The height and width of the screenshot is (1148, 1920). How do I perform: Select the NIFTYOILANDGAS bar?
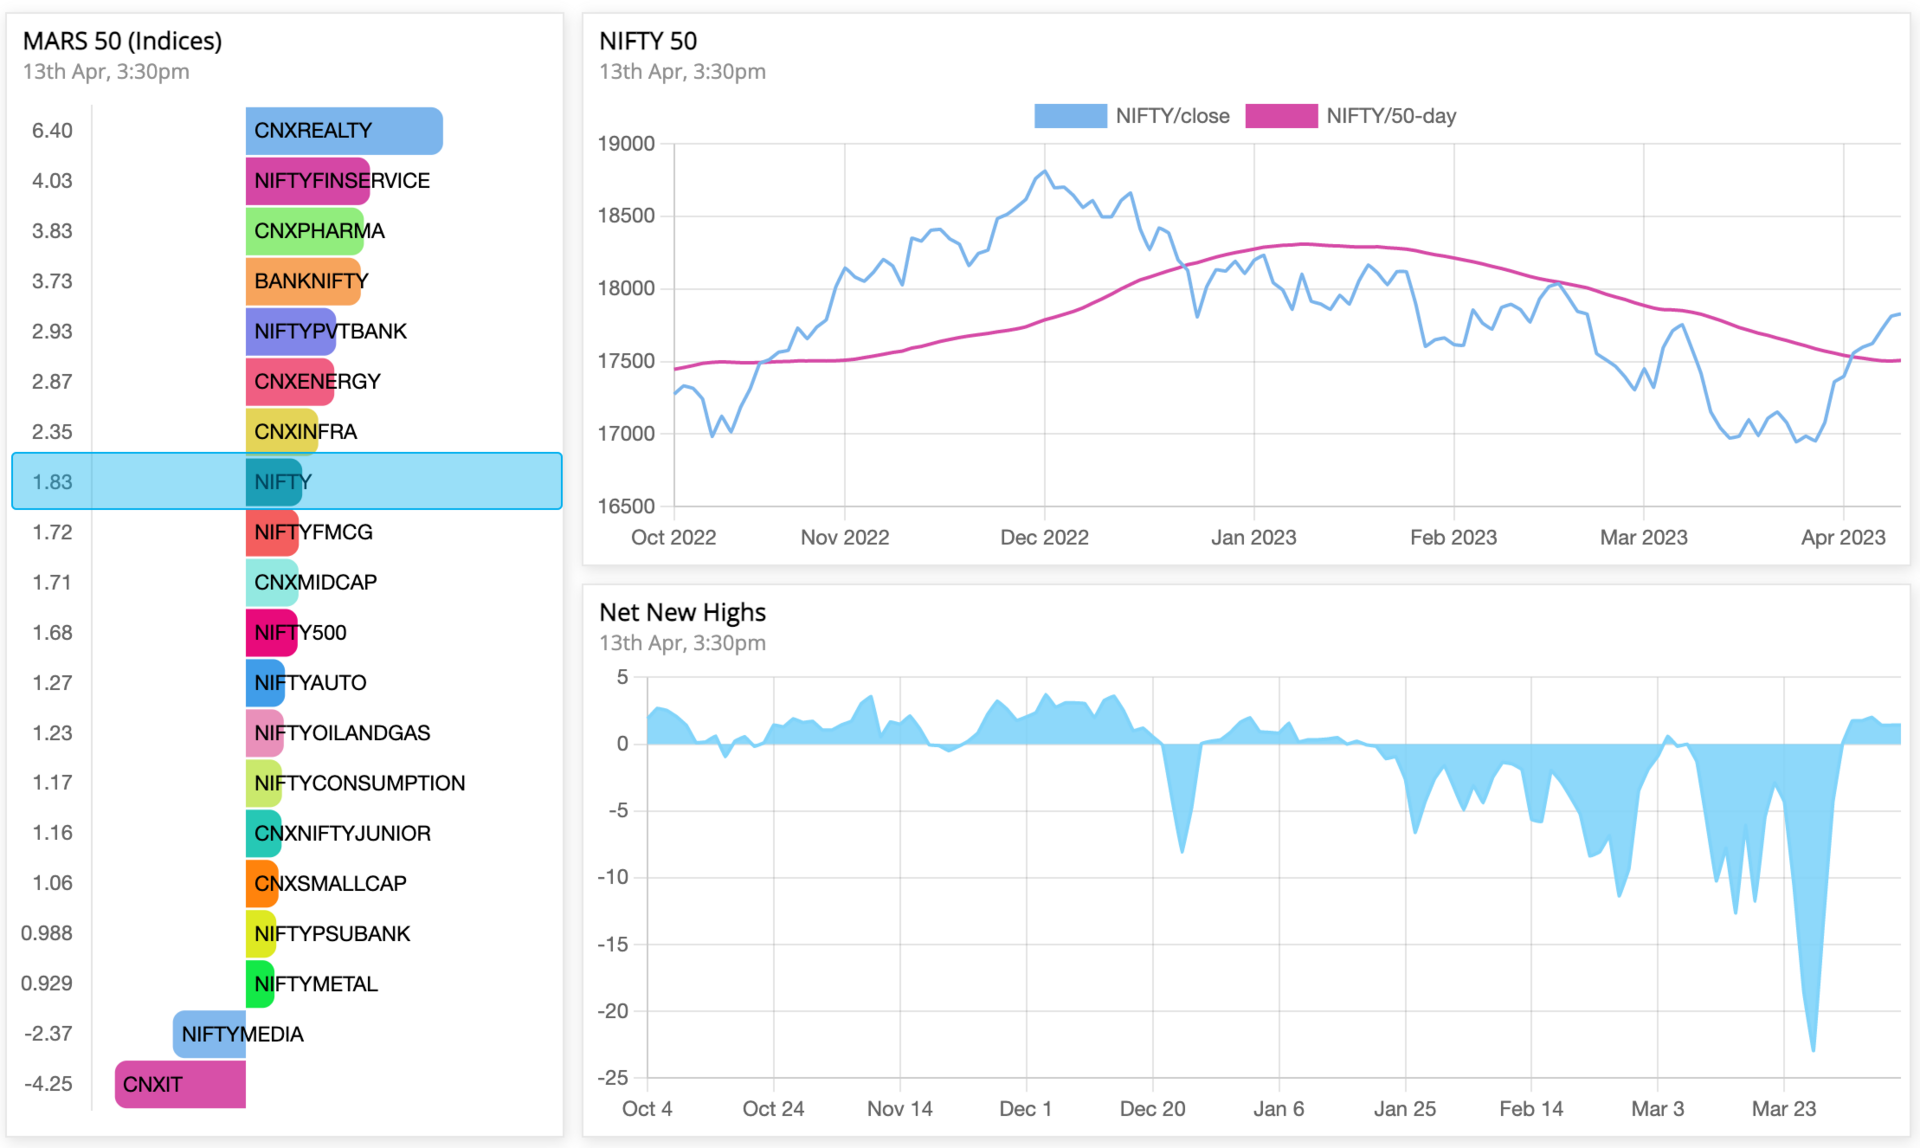[265, 733]
